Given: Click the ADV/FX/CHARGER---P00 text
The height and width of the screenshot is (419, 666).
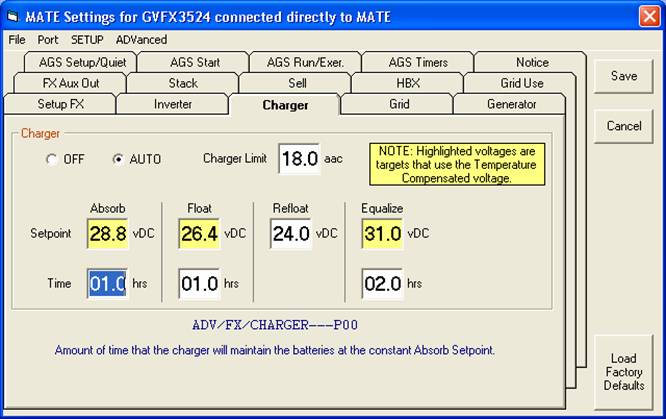Looking at the screenshot, I should tap(275, 325).
